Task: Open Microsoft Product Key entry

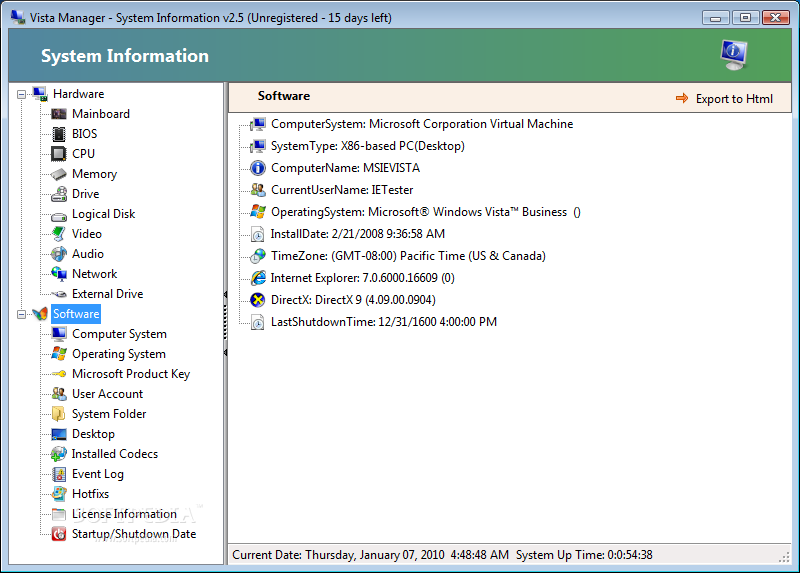Action: (x=131, y=374)
